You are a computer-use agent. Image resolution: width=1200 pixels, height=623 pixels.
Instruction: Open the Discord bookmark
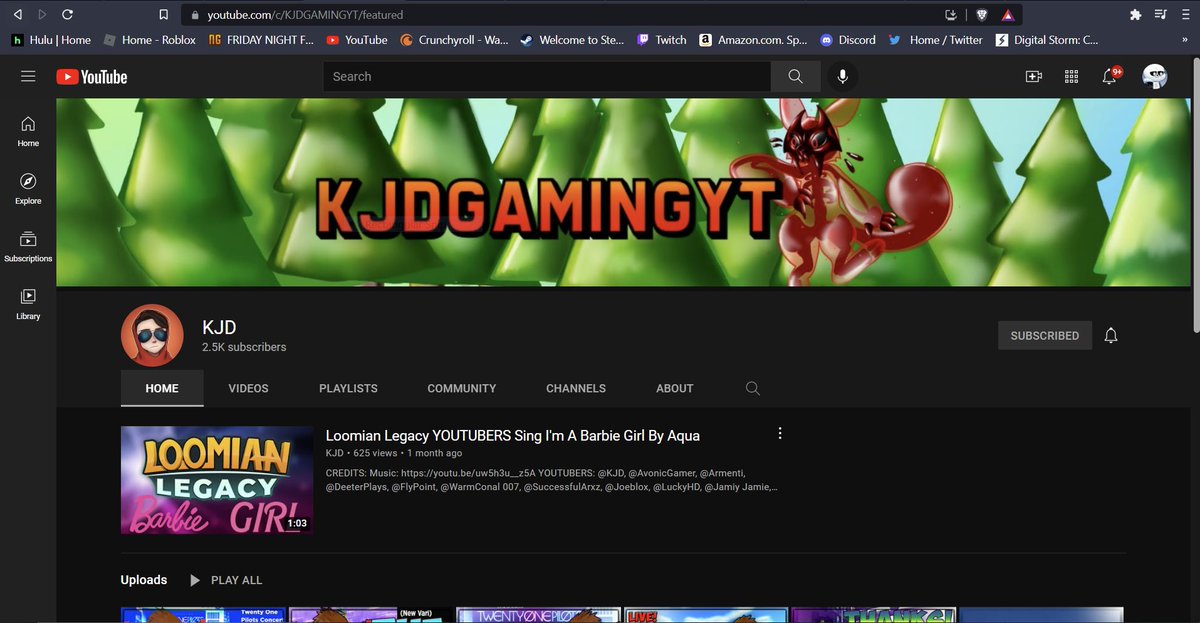coord(847,40)
